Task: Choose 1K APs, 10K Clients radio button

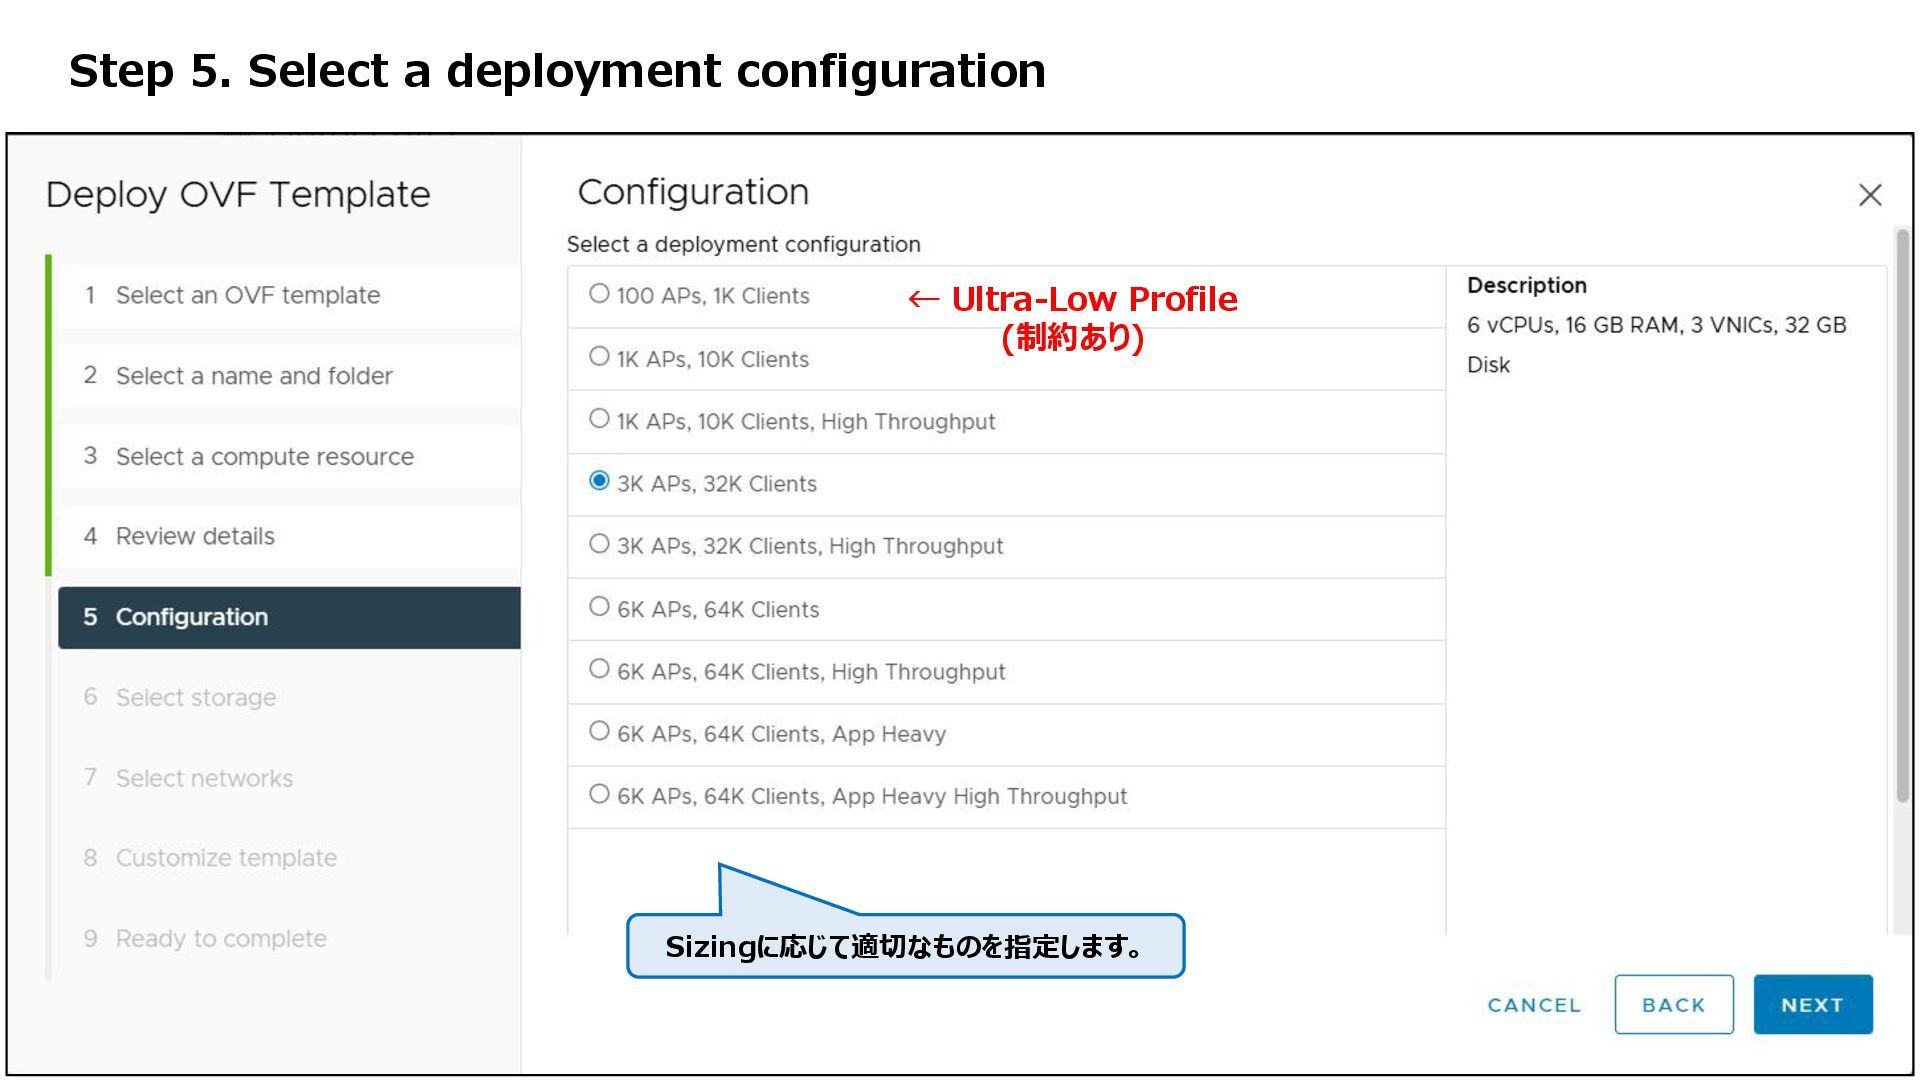Action: pyautogui.click(x=599, y=357)
